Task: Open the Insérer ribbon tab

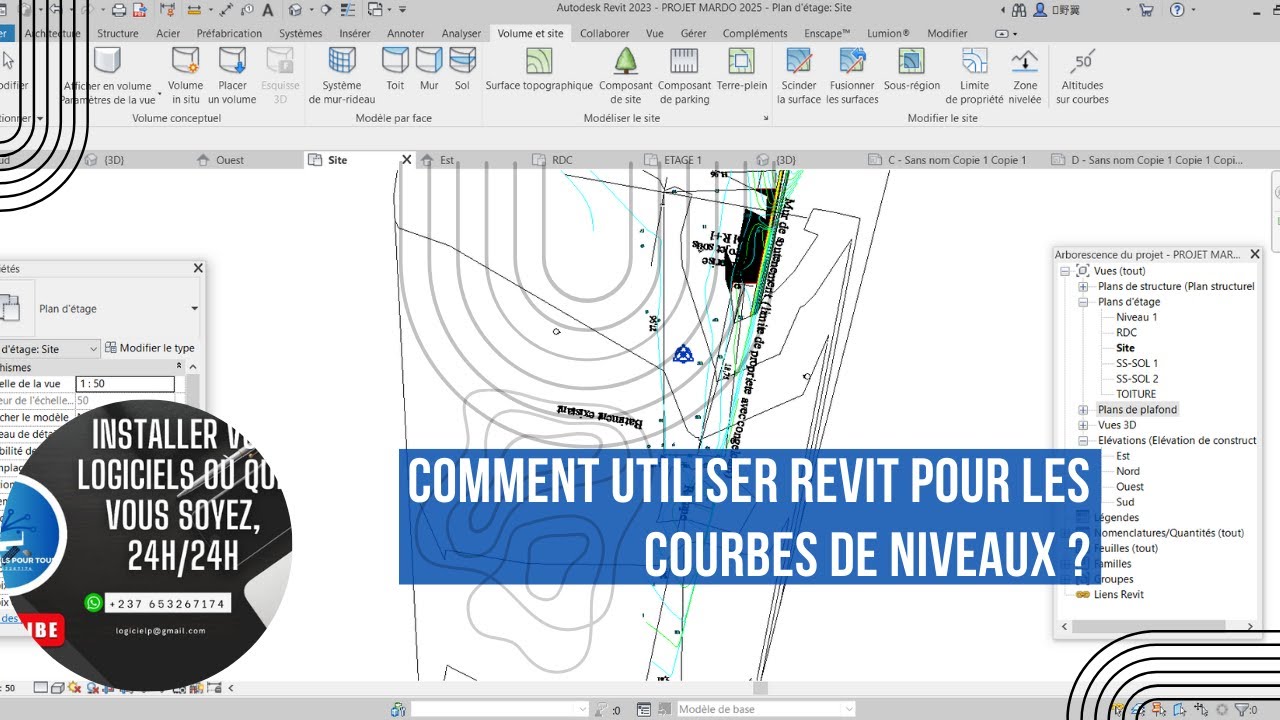Action: tap(355, 33)
